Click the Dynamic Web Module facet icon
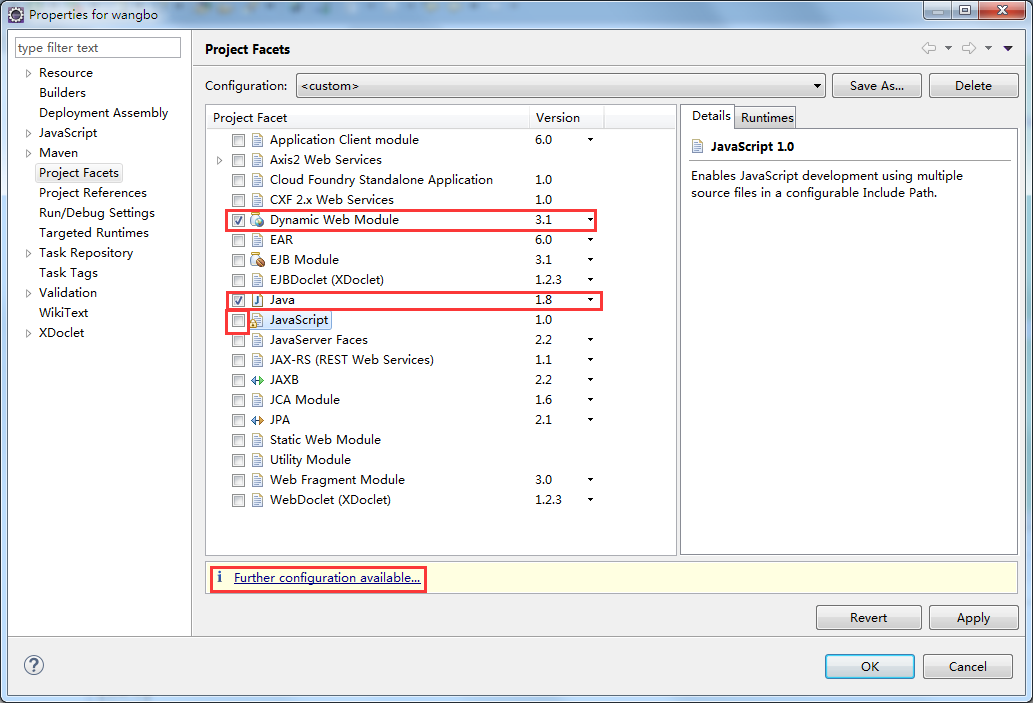The image size is (1033, 703). pyautogui.click(x=257, y=220)
